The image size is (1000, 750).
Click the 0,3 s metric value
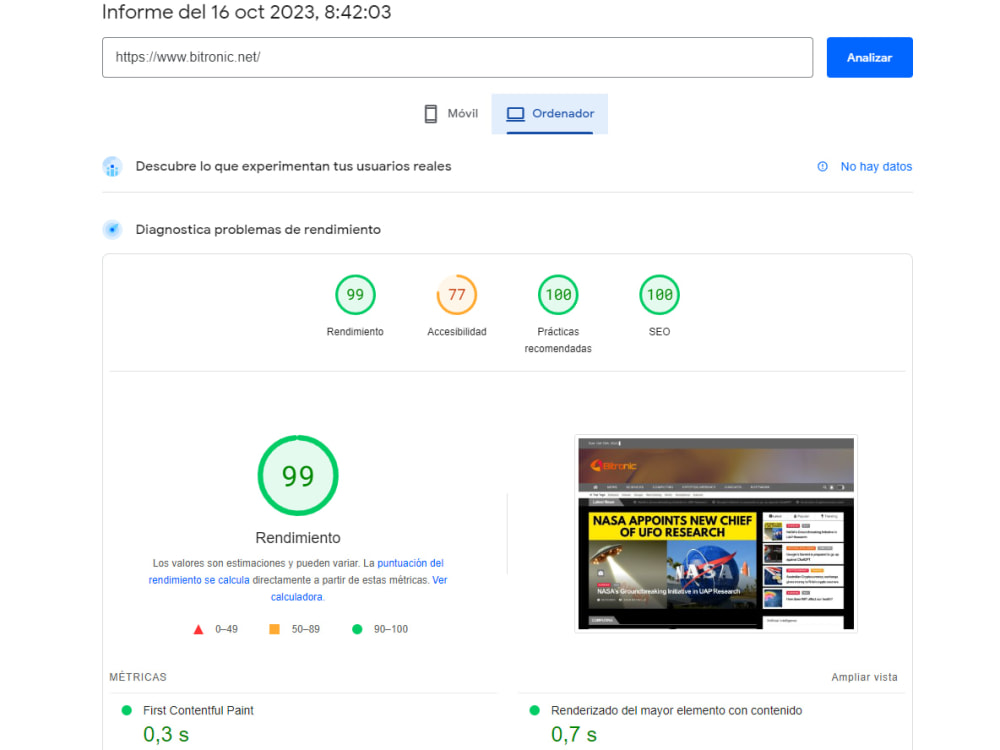[166, 735]
